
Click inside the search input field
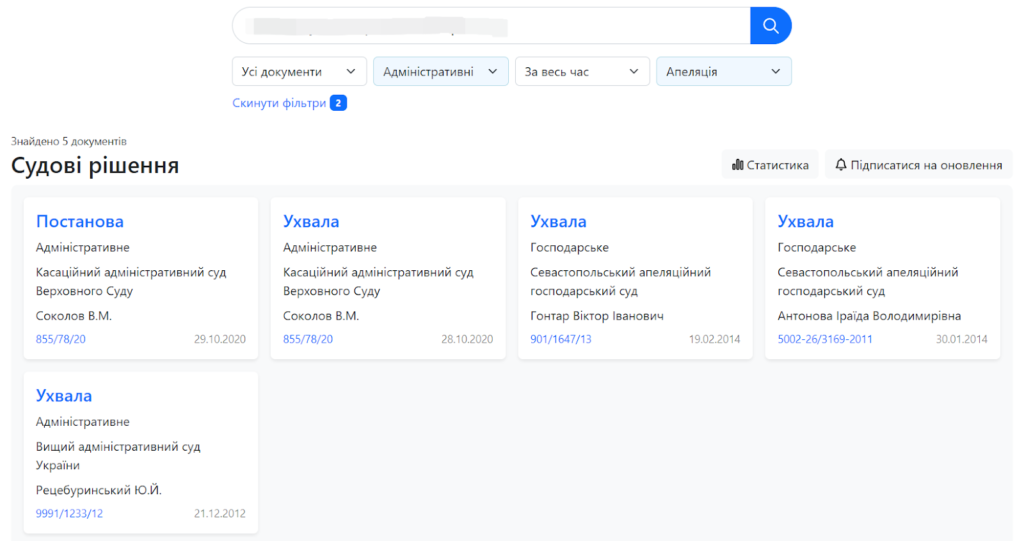click(x=490, y=26)
